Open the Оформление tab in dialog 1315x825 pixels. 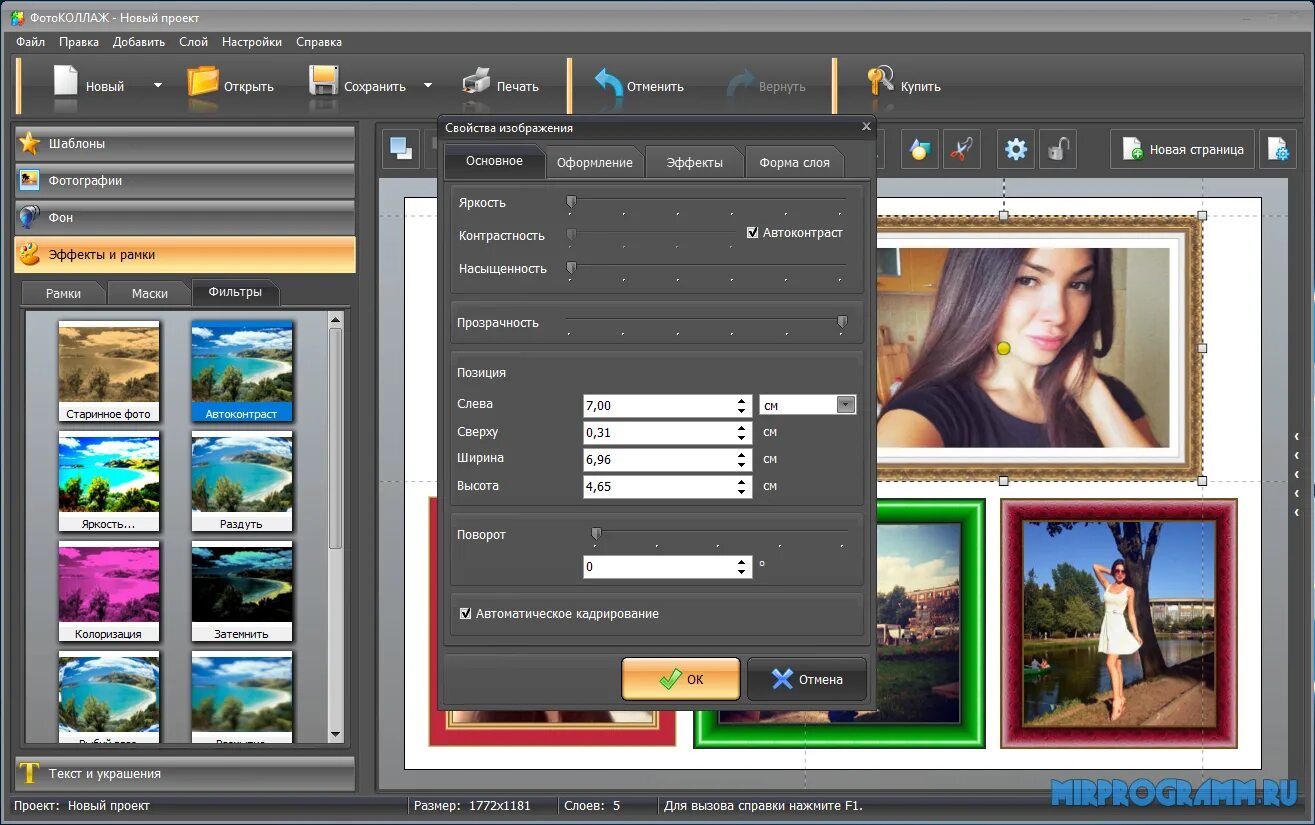pos(595,162)
